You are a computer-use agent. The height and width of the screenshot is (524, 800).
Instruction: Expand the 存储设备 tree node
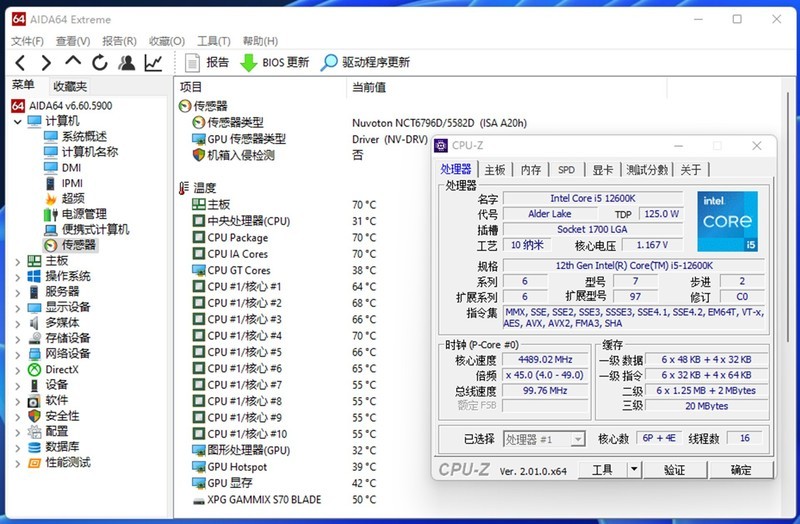tap(18, 338)
